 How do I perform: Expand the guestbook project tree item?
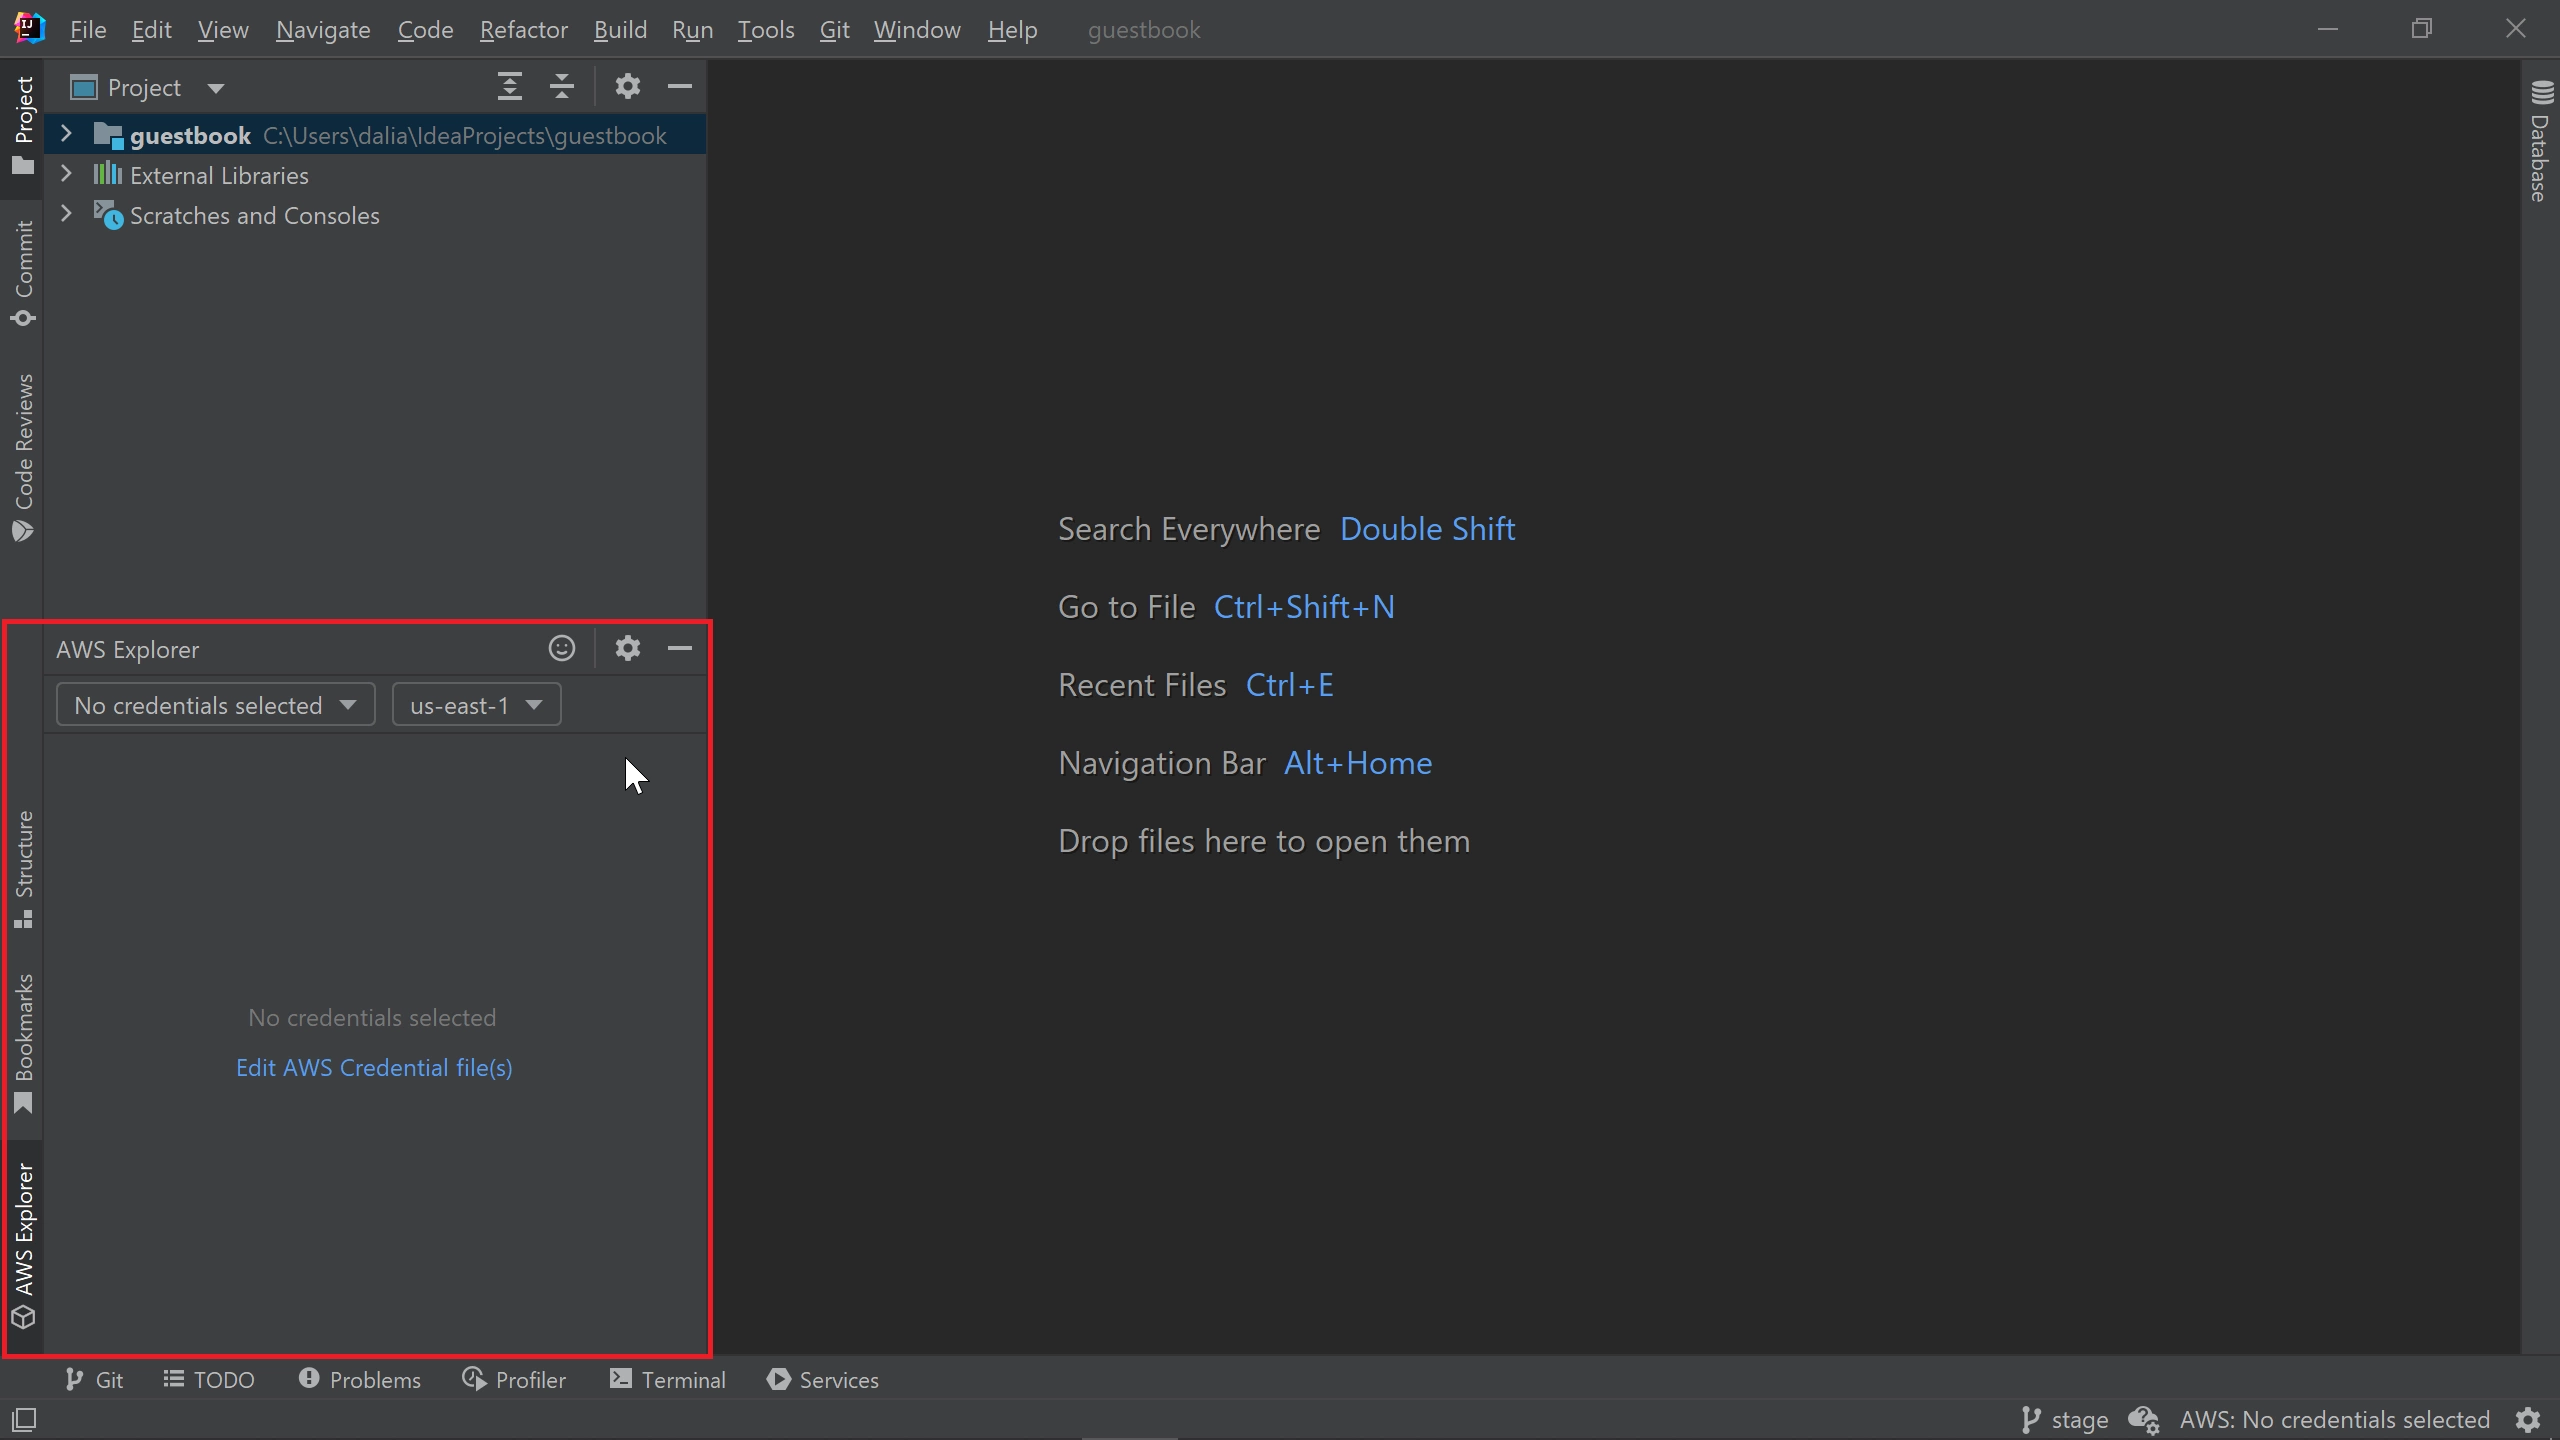coord(65,135)
